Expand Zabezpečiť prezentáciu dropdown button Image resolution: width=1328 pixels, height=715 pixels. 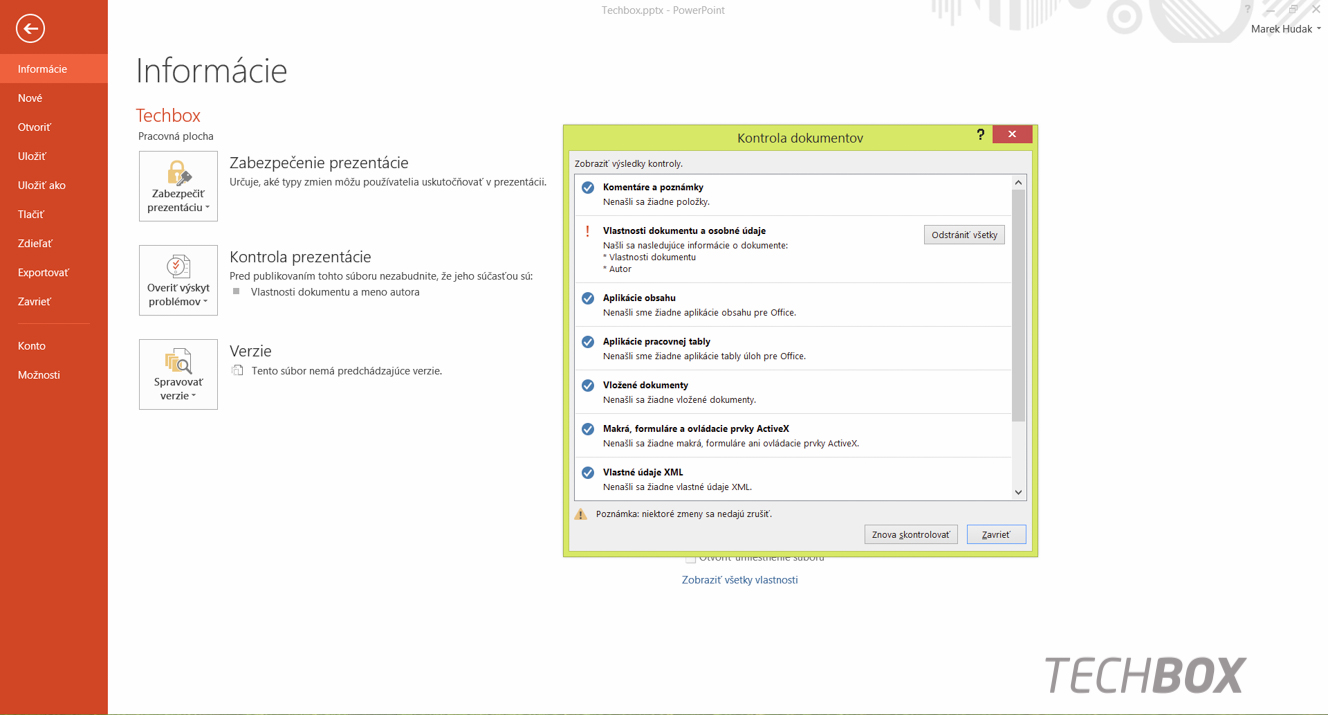tap(178, 186)
